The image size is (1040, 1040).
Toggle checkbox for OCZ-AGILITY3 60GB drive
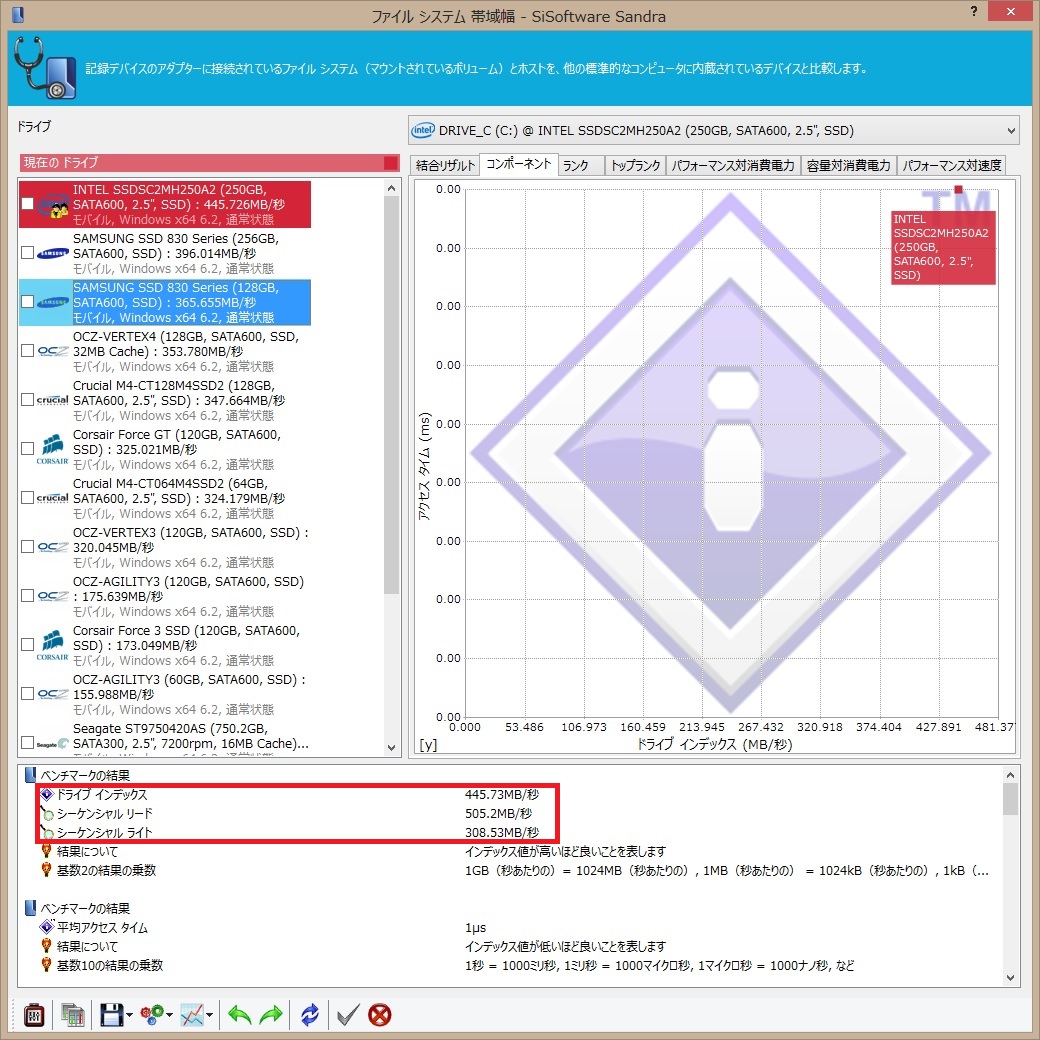pyautogui.click(x=27, y=694)
